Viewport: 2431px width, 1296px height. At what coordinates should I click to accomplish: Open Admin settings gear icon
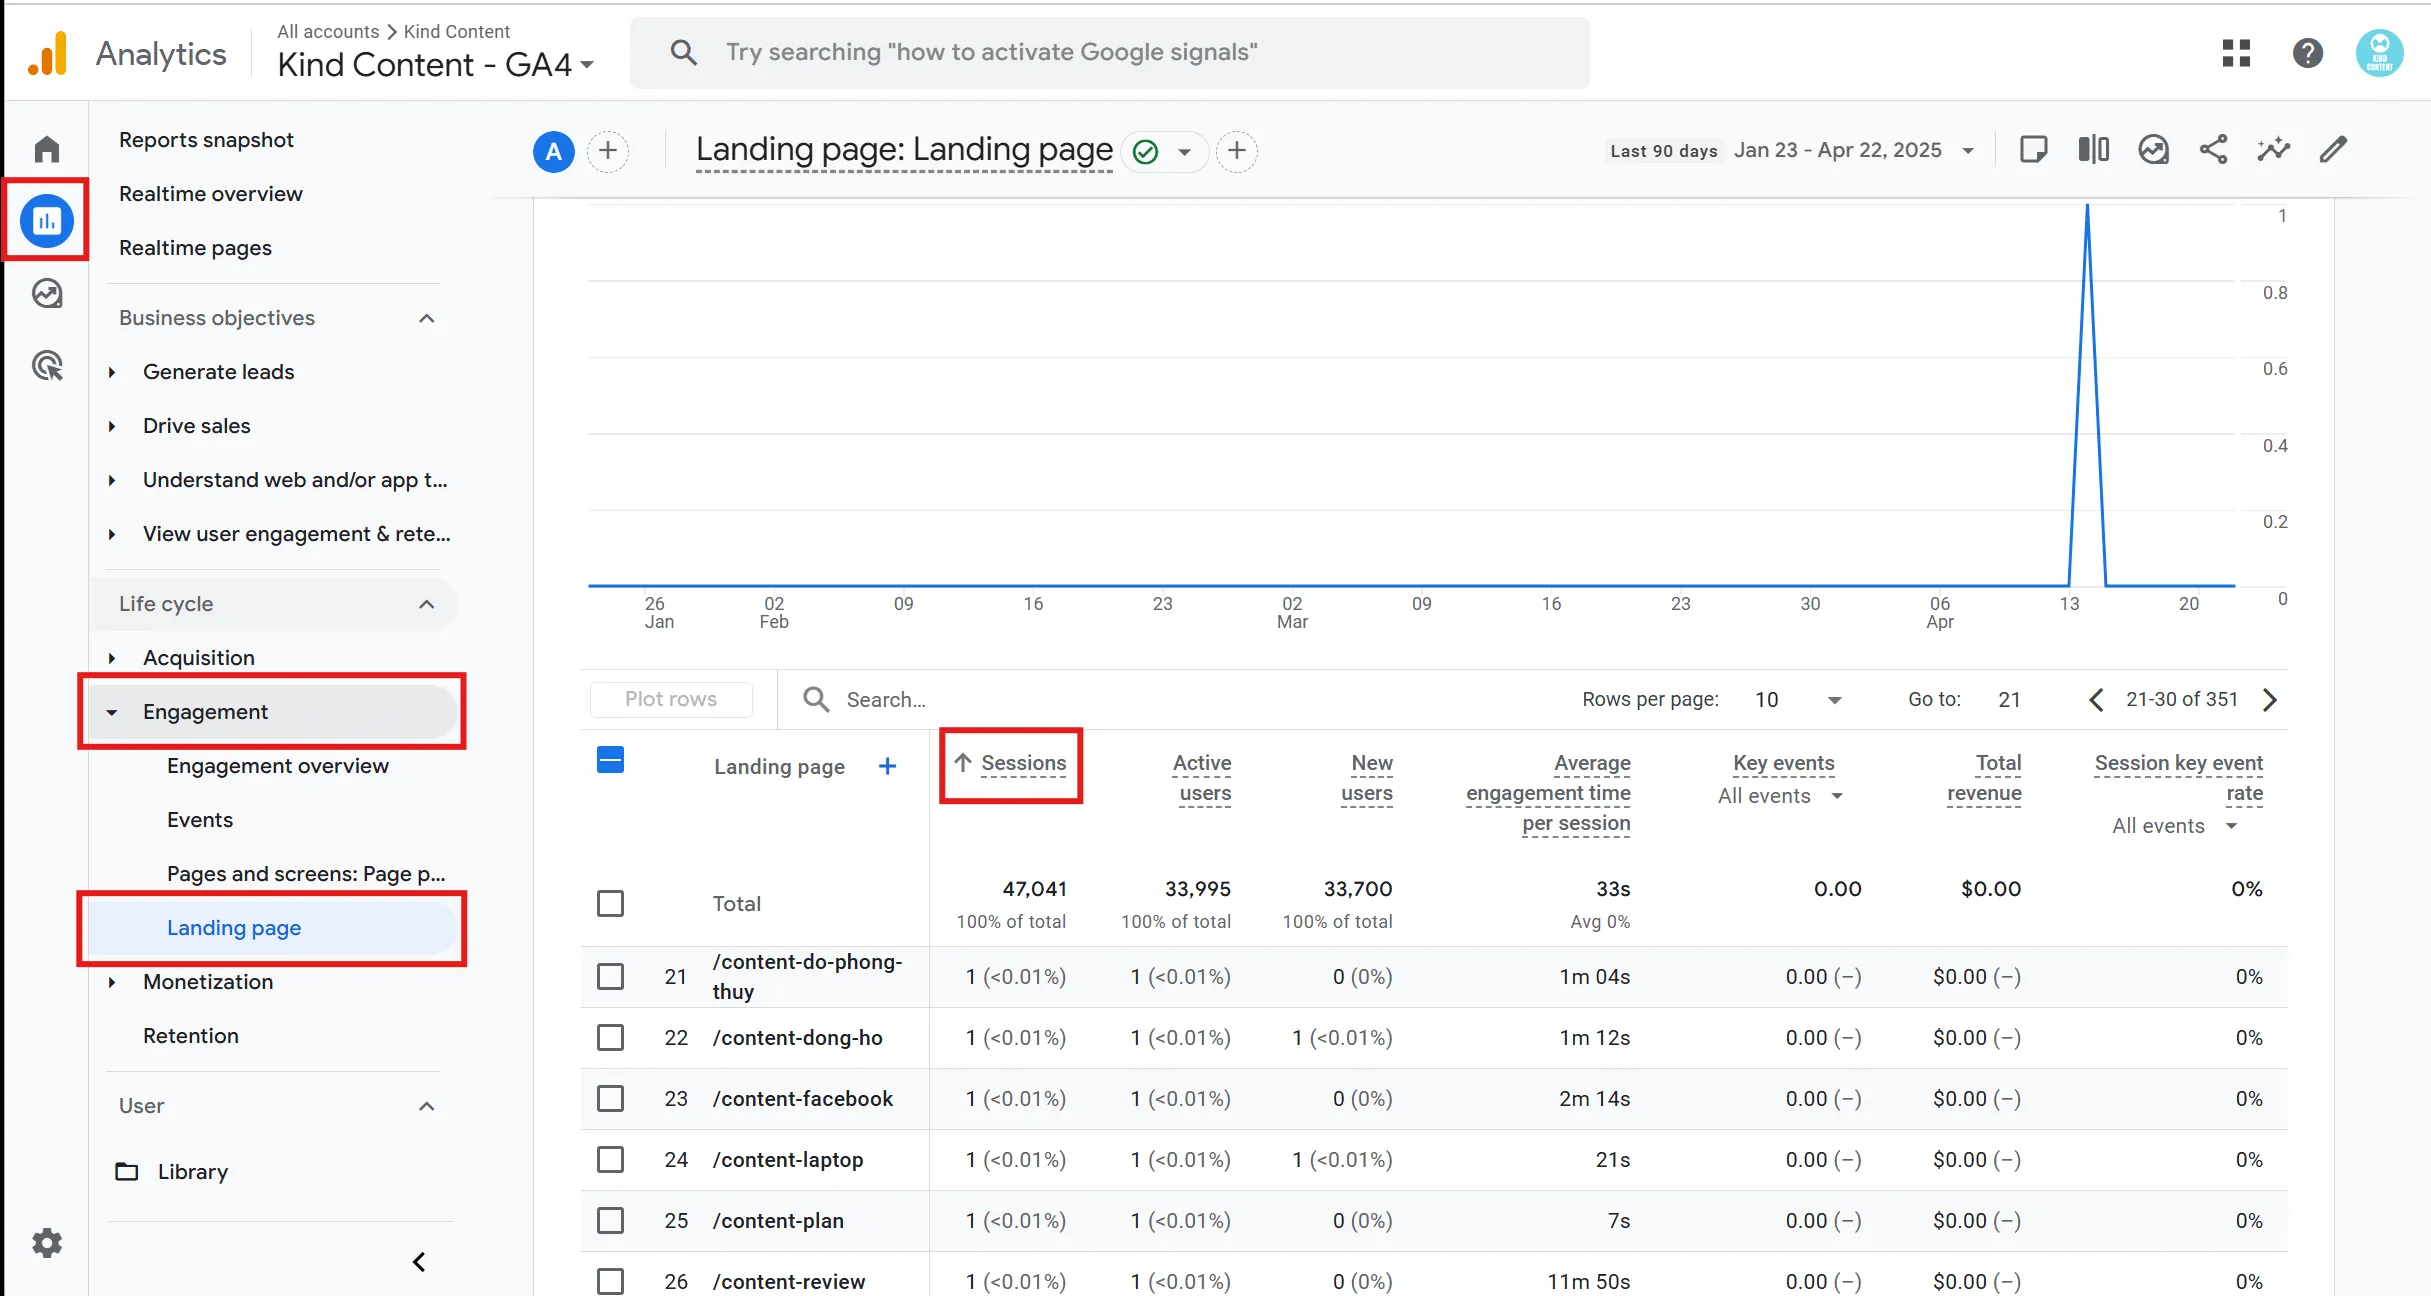point(47,1243)
